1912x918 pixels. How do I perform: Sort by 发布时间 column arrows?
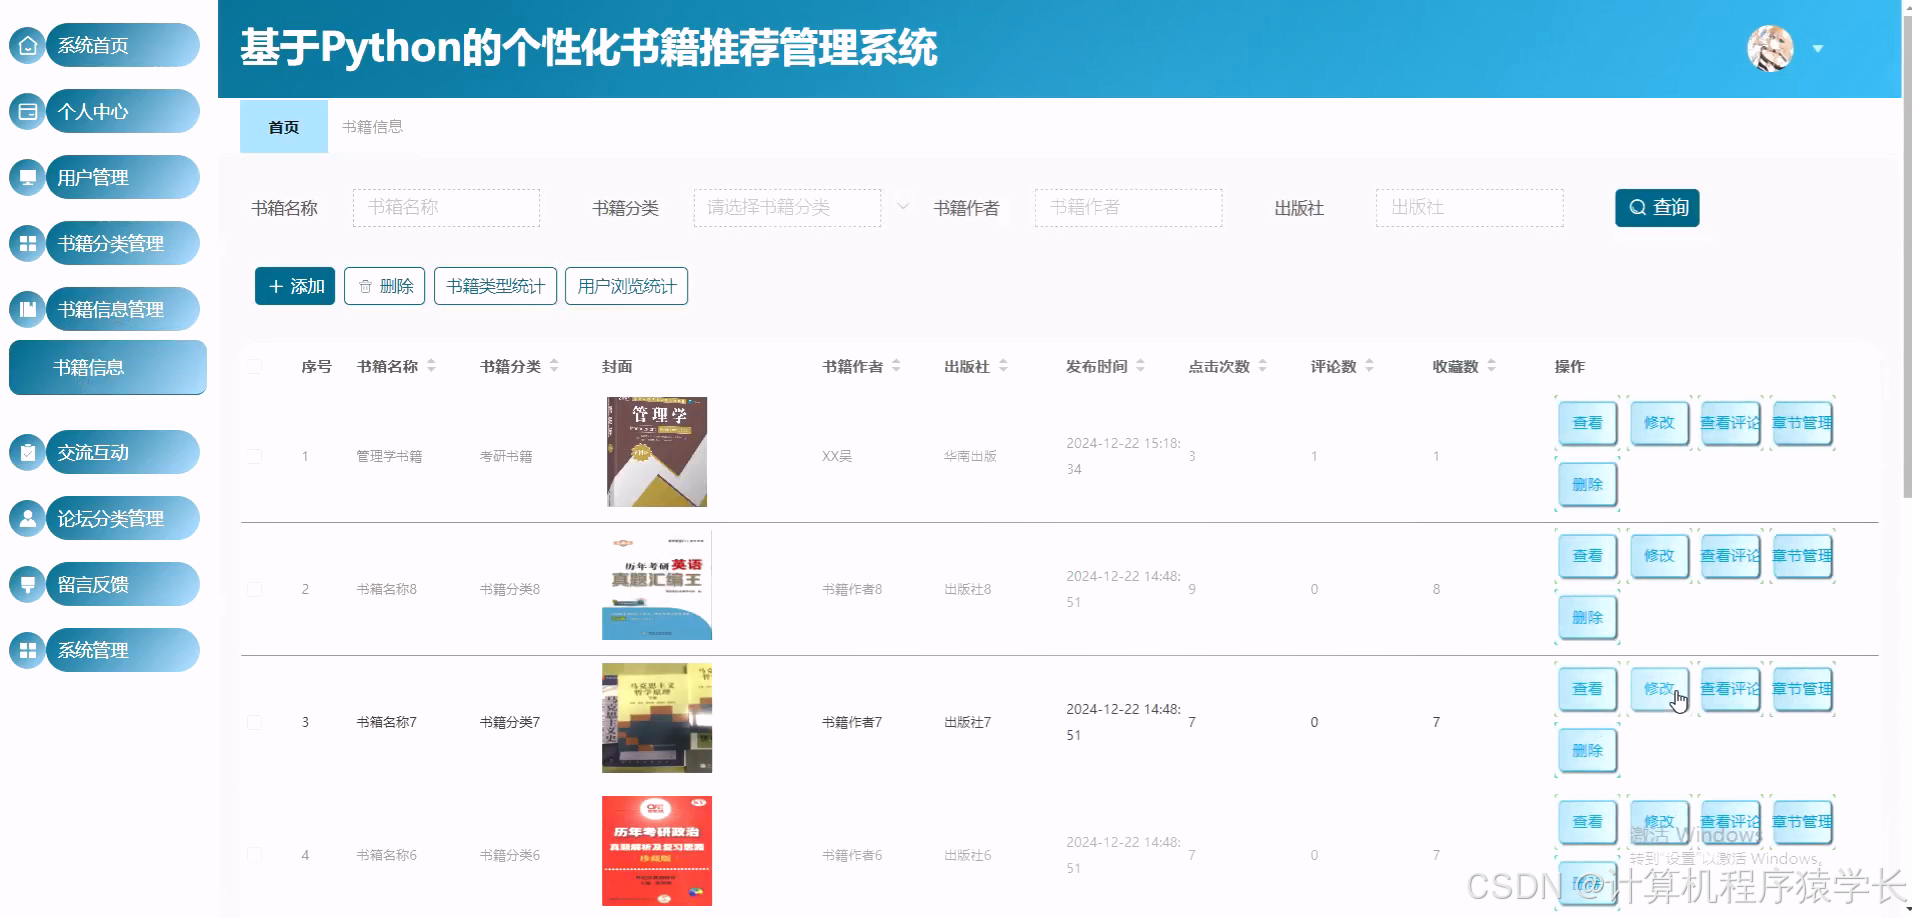pyautogui.click(x=1140, y=366)
